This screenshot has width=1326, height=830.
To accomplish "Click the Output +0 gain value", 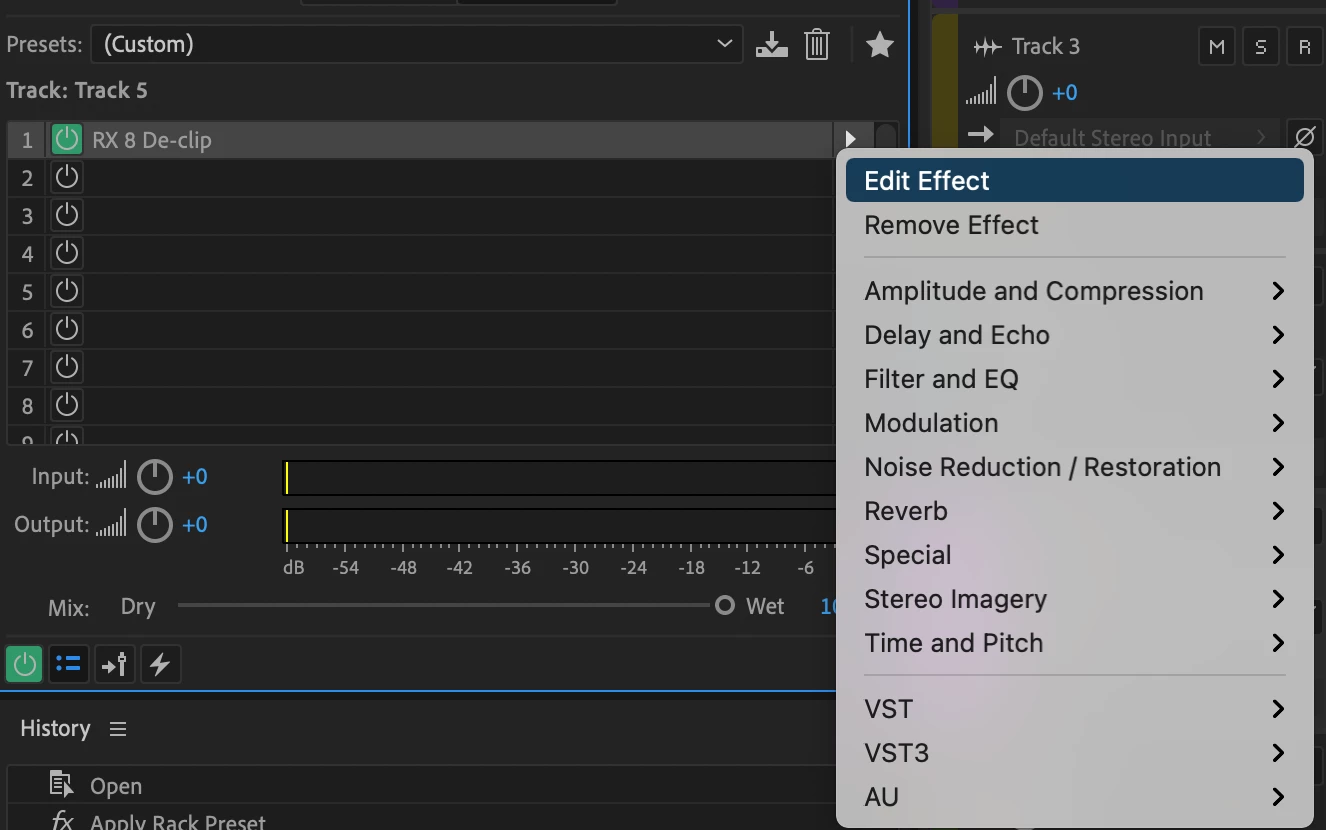I will pyautogui.click(x=195, y=525).
